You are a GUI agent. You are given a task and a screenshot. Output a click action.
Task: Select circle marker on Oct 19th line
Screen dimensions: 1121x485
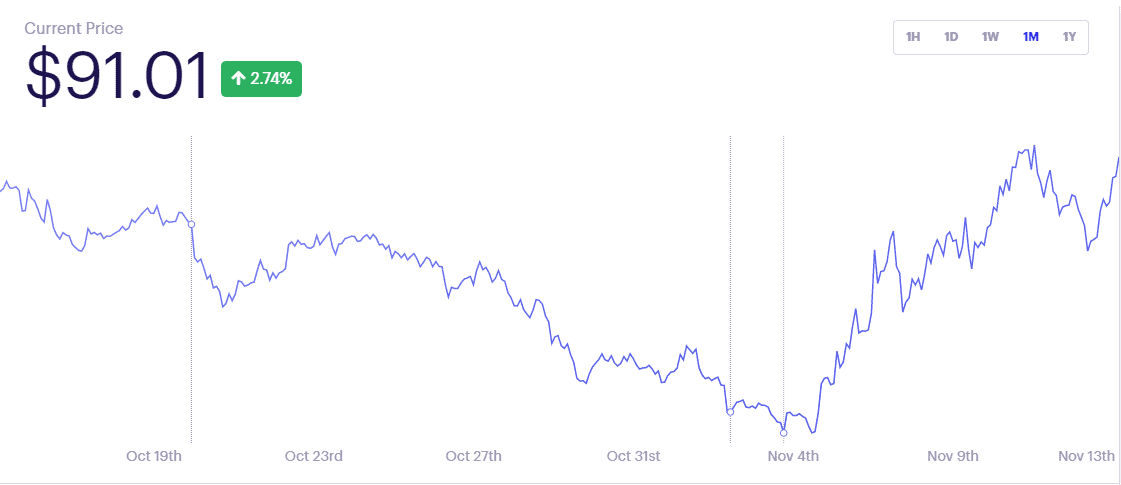point(191,225)
